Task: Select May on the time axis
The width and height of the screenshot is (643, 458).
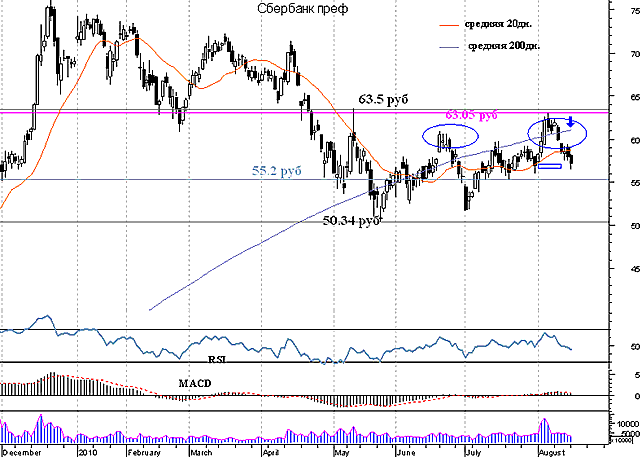Action: tap(341, 453)
